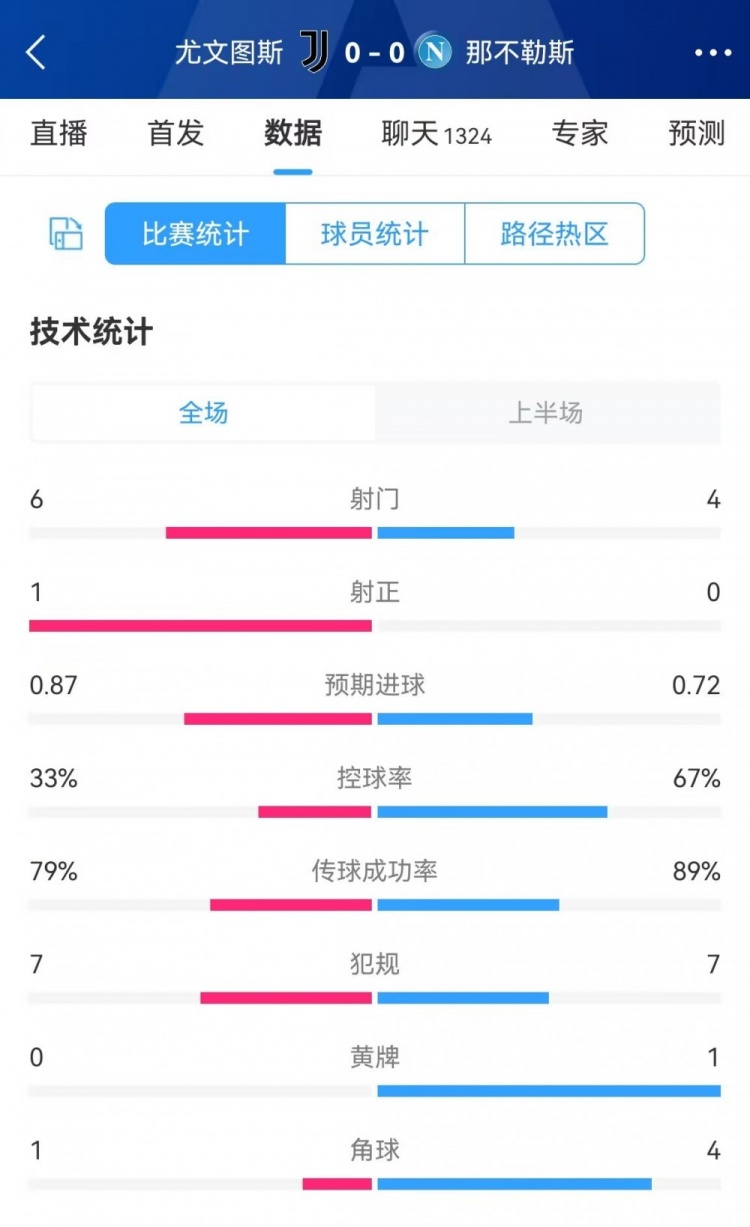Open the 聊天 chat tab
The image size is (750, 1227).
tap(436, 133)
